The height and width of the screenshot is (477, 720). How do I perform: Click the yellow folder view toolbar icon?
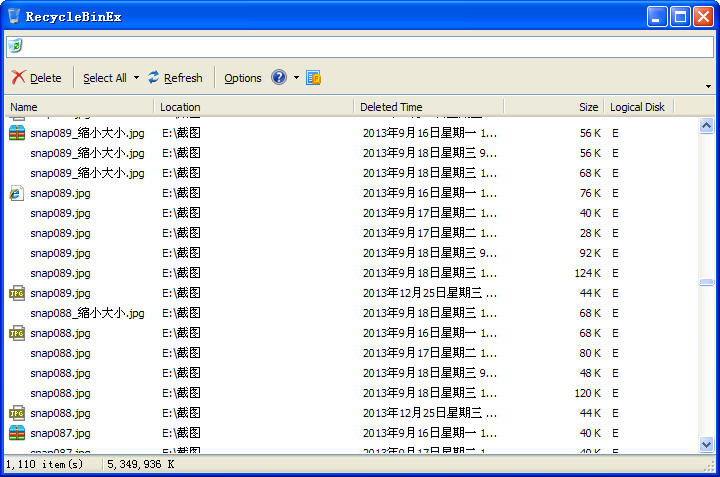tap(313, 78)
